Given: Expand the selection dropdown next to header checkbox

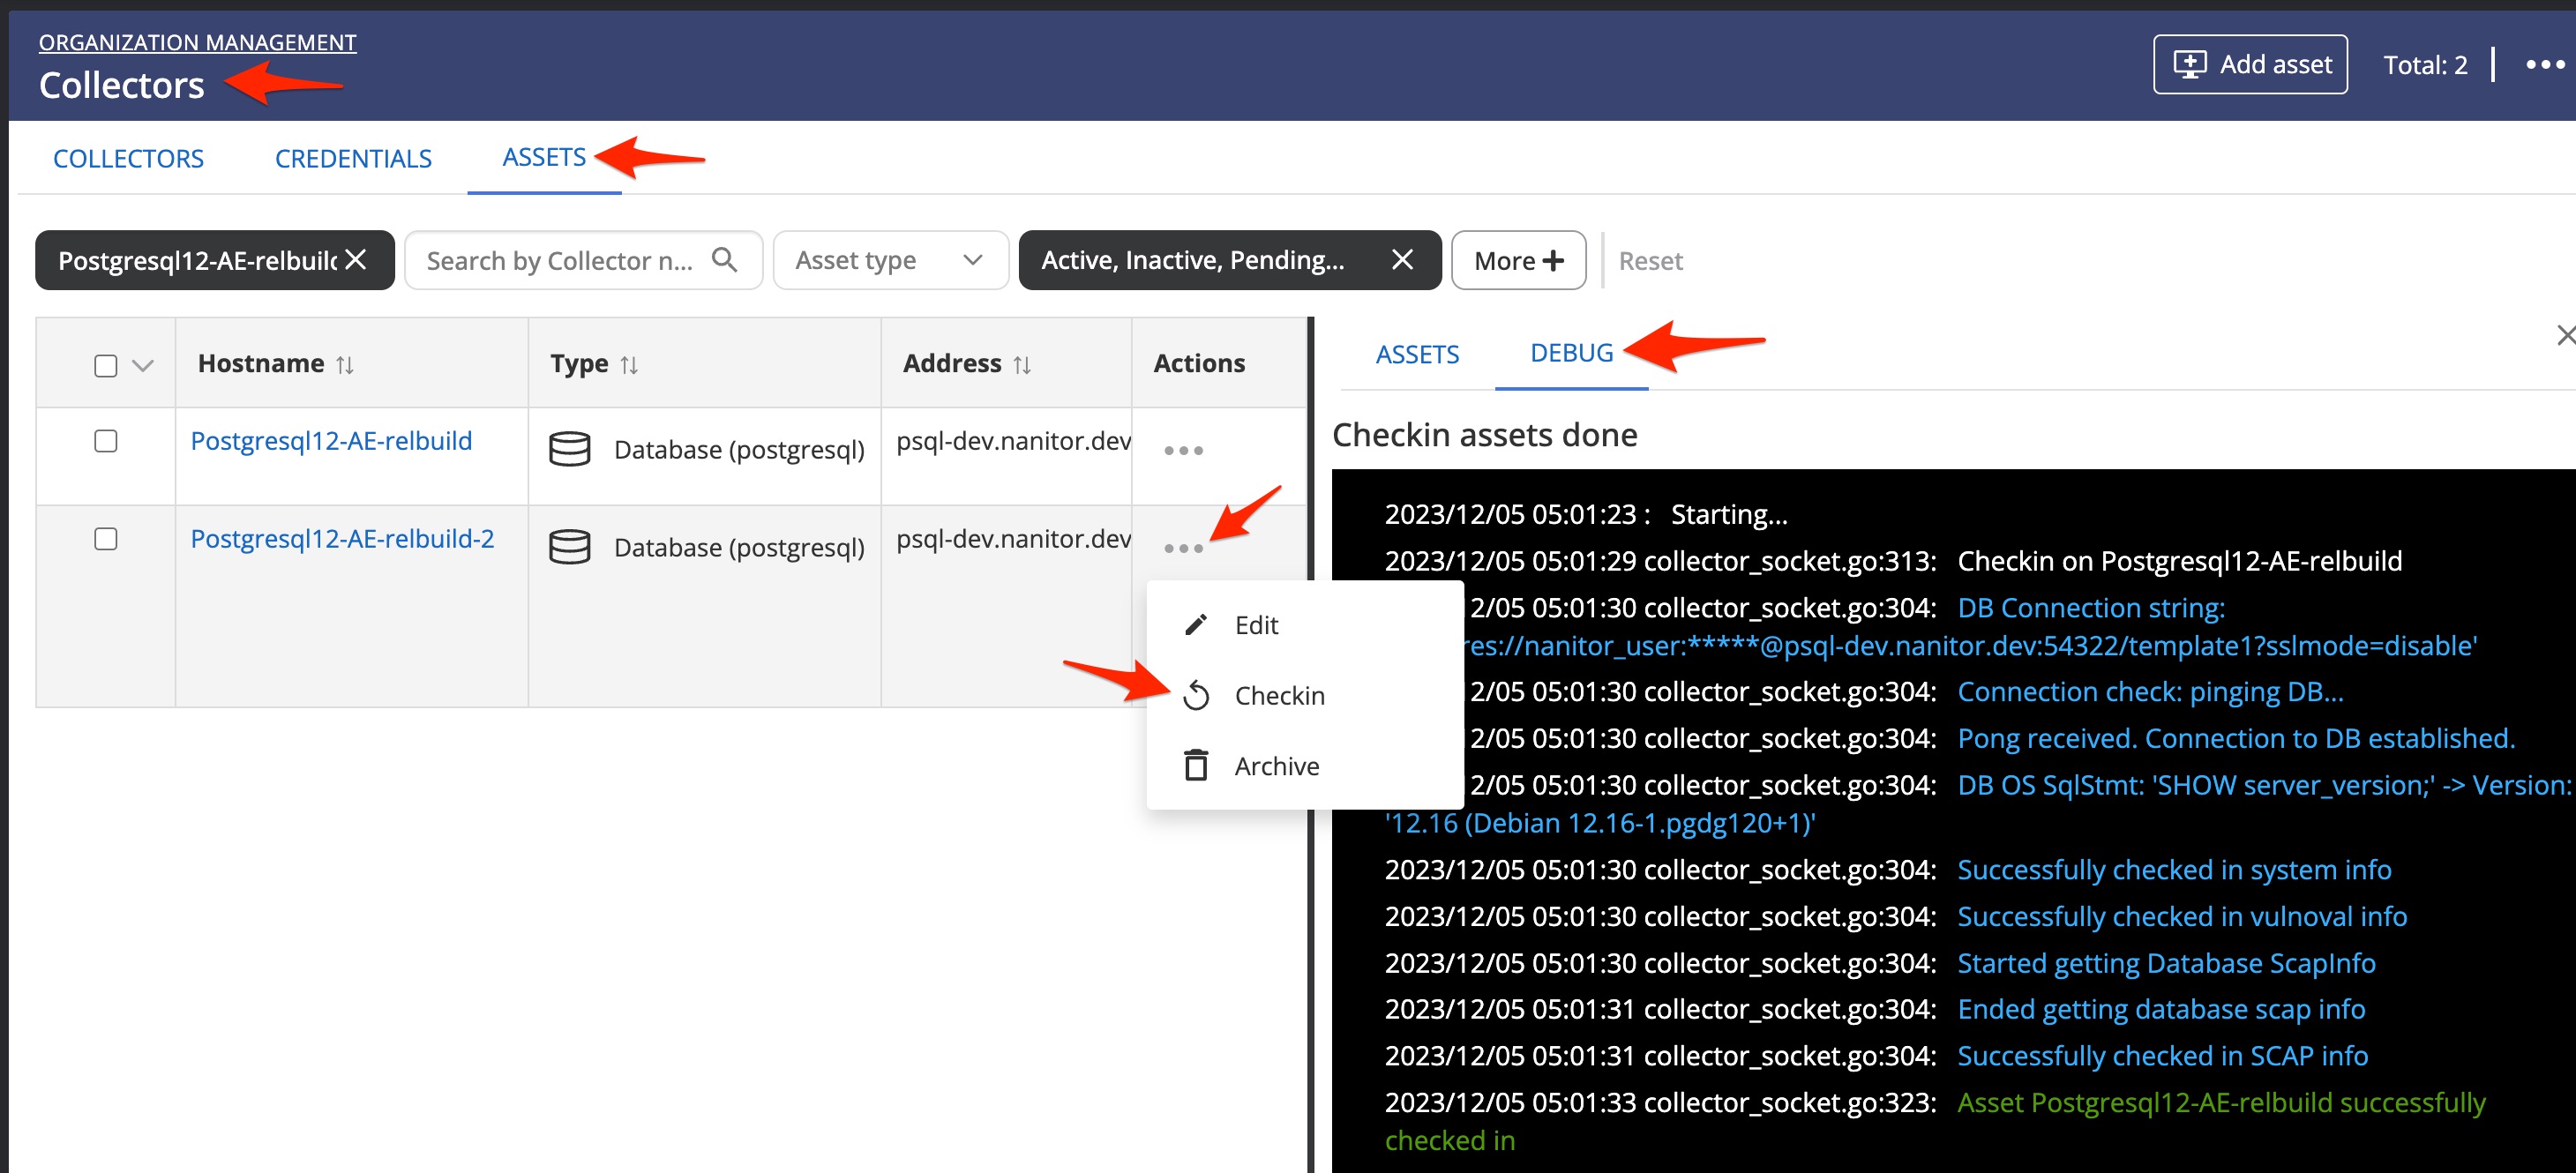Looking at the screenshot, I should click(x=141, y=365).
